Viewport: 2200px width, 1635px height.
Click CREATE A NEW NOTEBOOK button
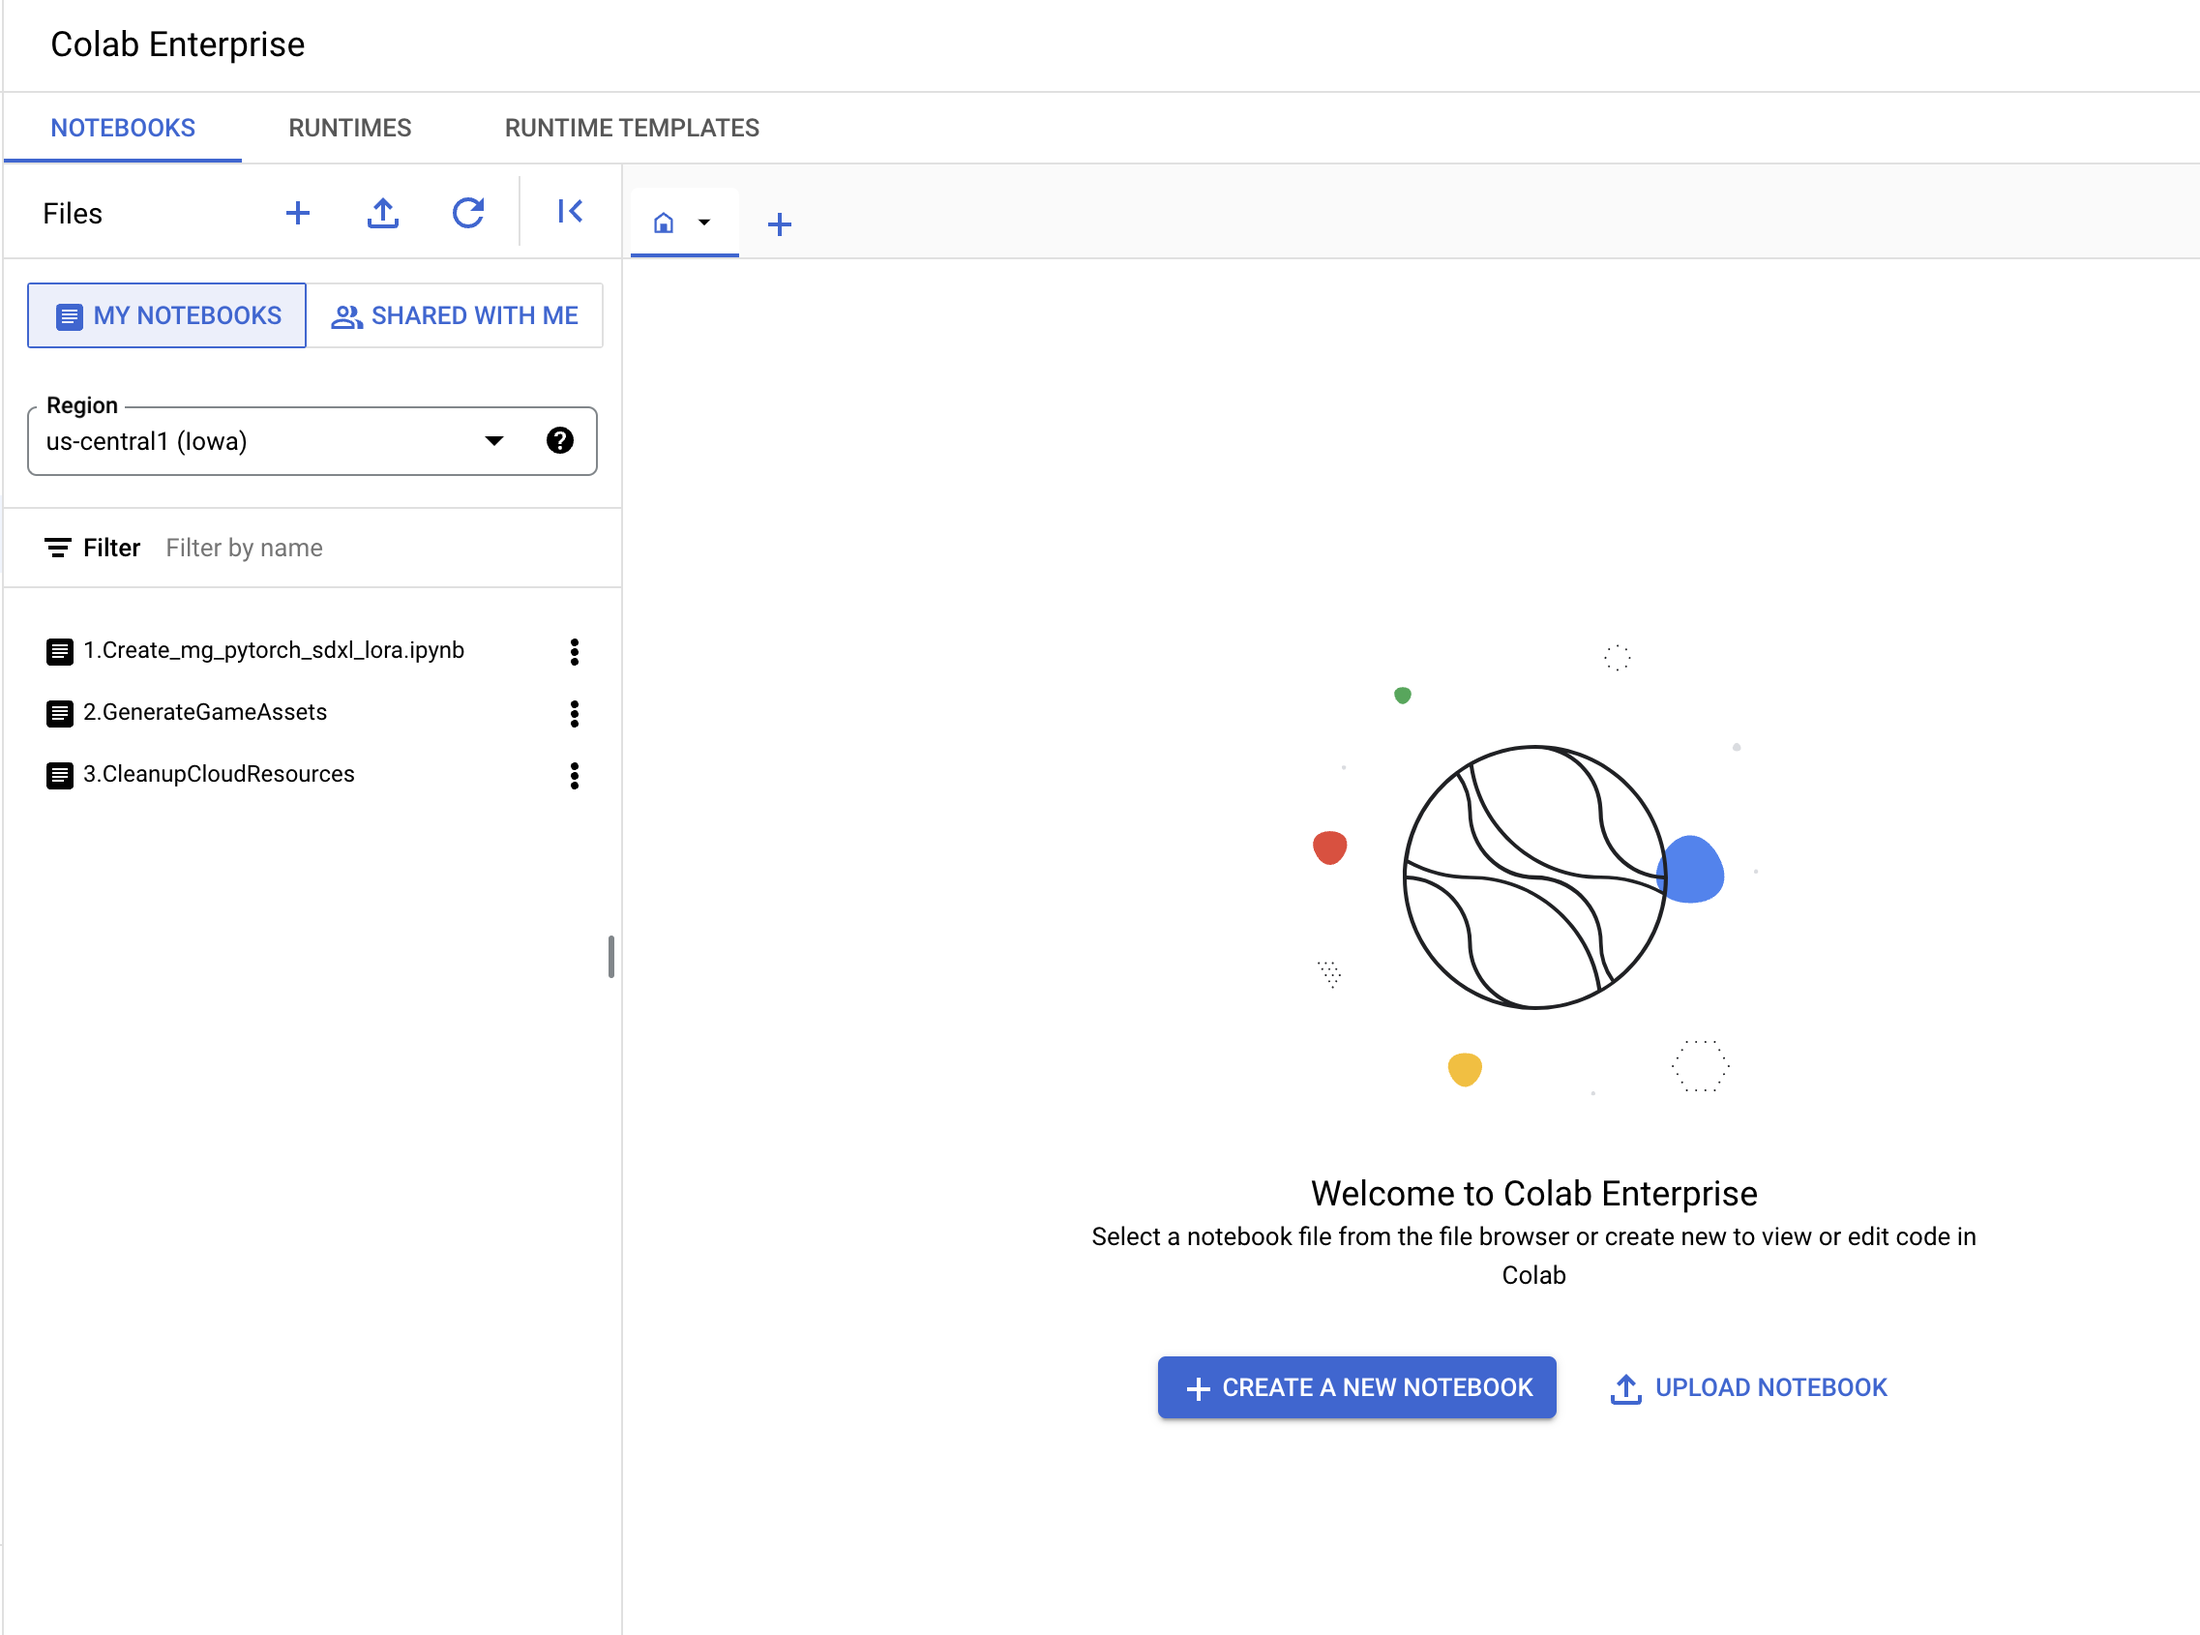tap(1356, 1387)
